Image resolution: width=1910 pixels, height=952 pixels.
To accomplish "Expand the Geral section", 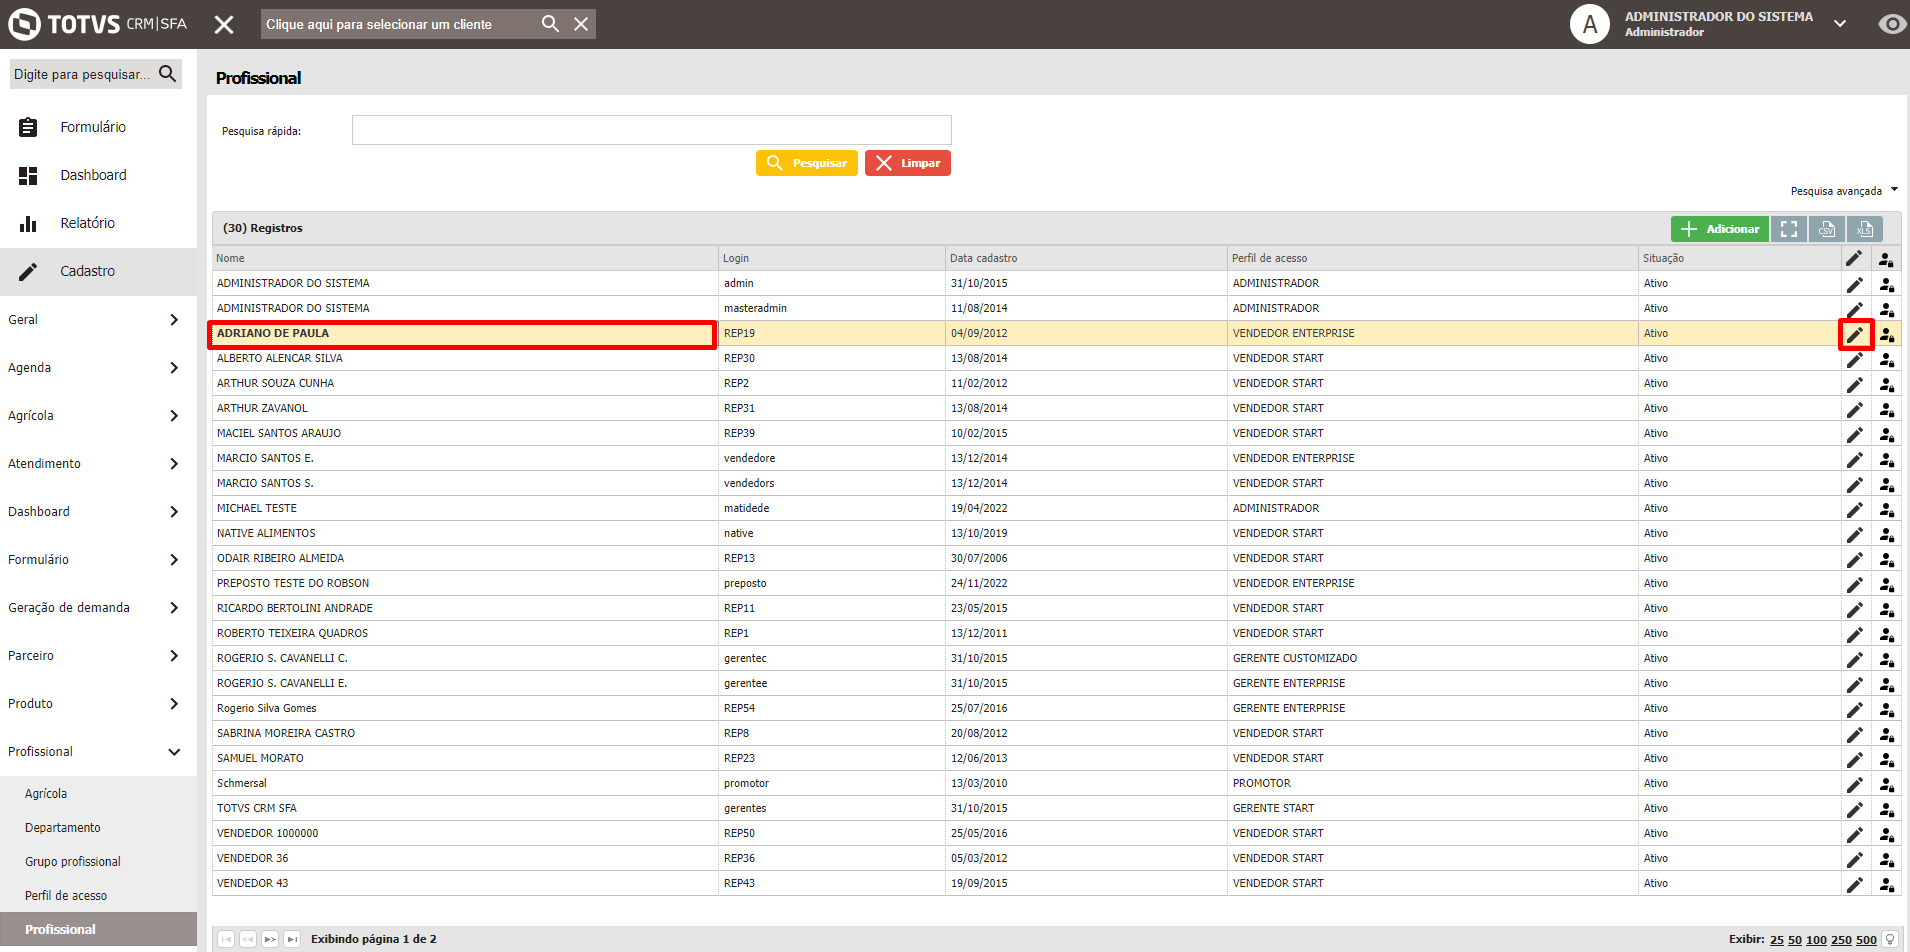I will pos(98,320).
